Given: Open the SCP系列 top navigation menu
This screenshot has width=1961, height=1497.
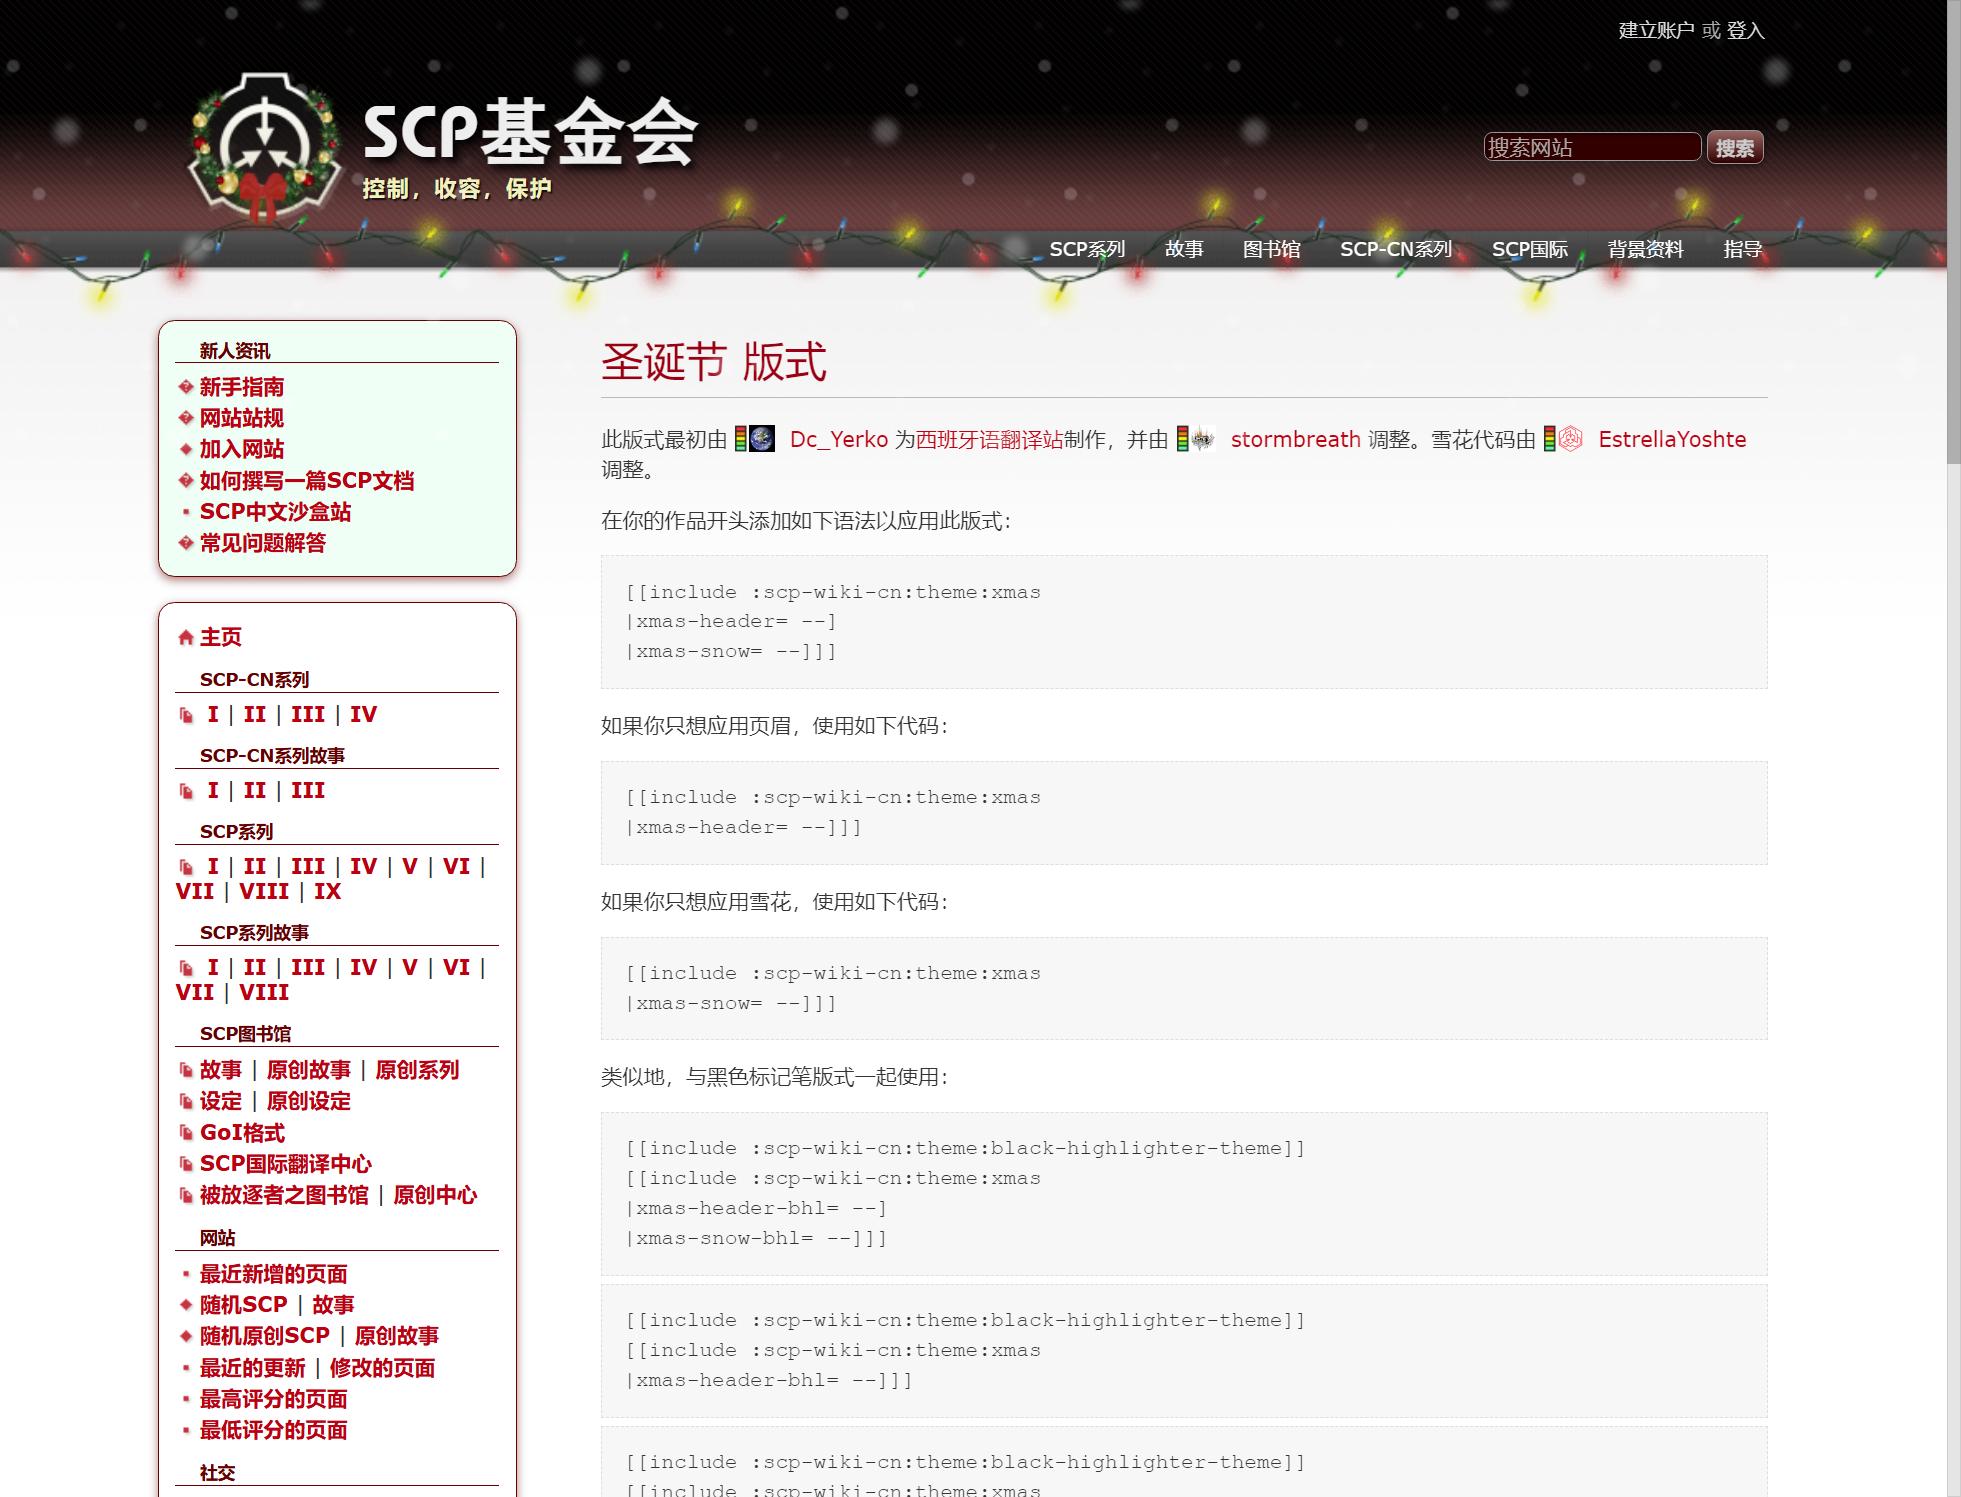Looking at the screenshot, I should 1086,249.
